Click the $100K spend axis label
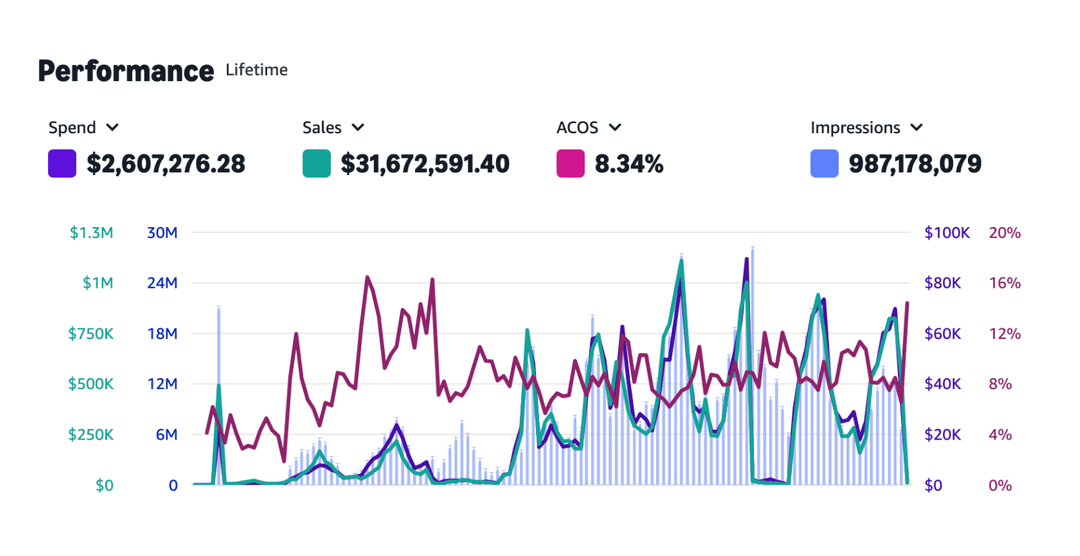The height and width of the screenshot is (556, 1080). click(x=946, y=233)
